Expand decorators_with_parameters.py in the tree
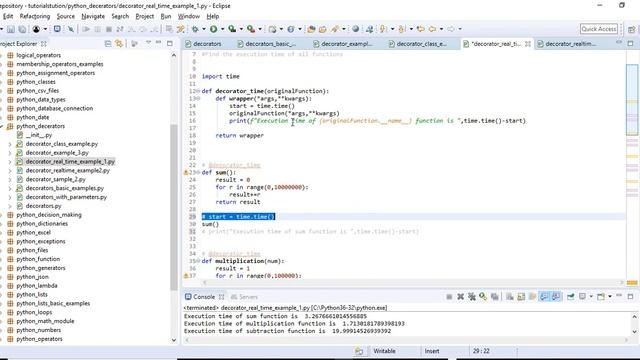Viewport: 640px width, 360px height. pos(10,197)
